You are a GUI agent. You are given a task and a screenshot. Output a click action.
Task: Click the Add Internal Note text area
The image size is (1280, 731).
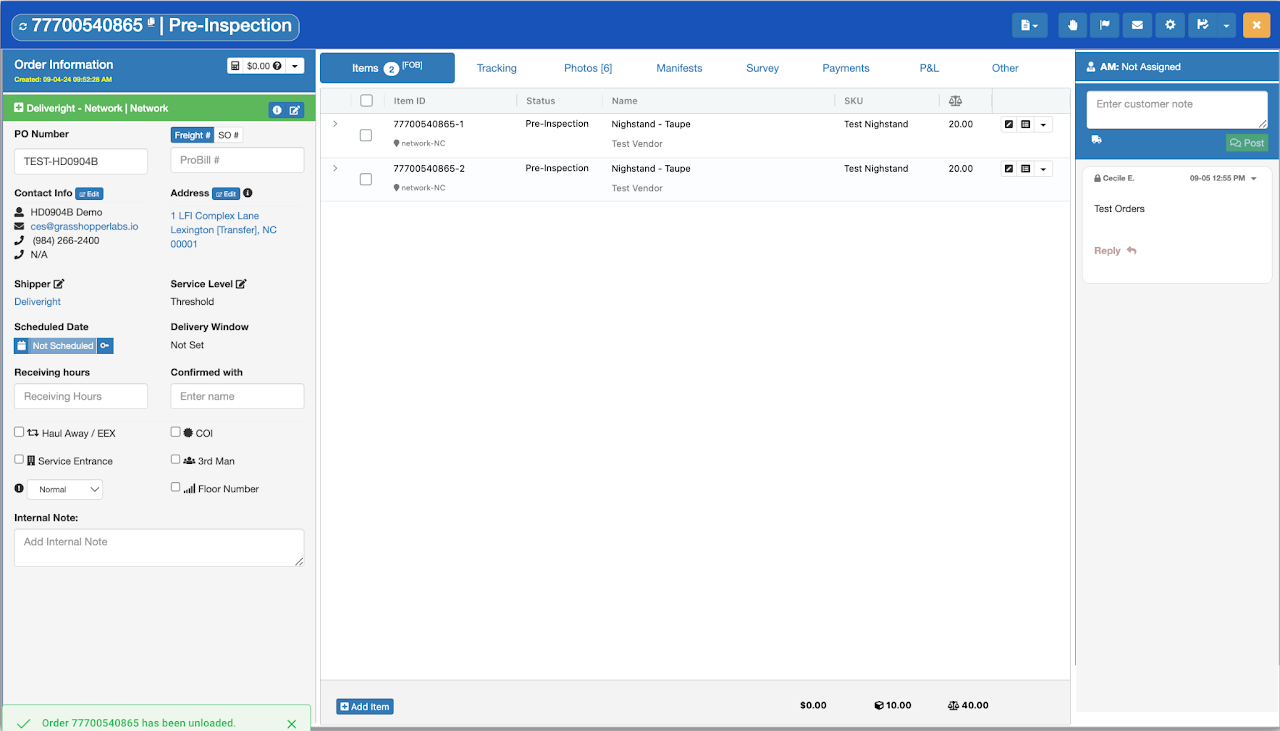tap(159, 548)
